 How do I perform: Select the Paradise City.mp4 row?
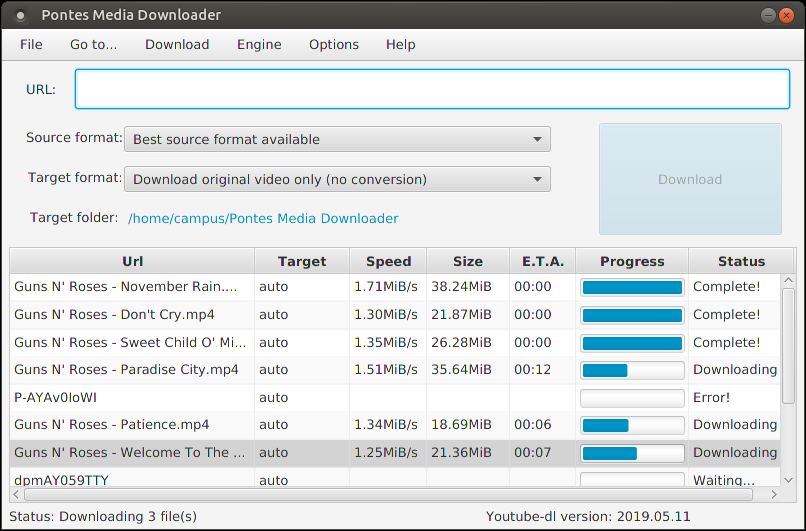pos(126,370)
